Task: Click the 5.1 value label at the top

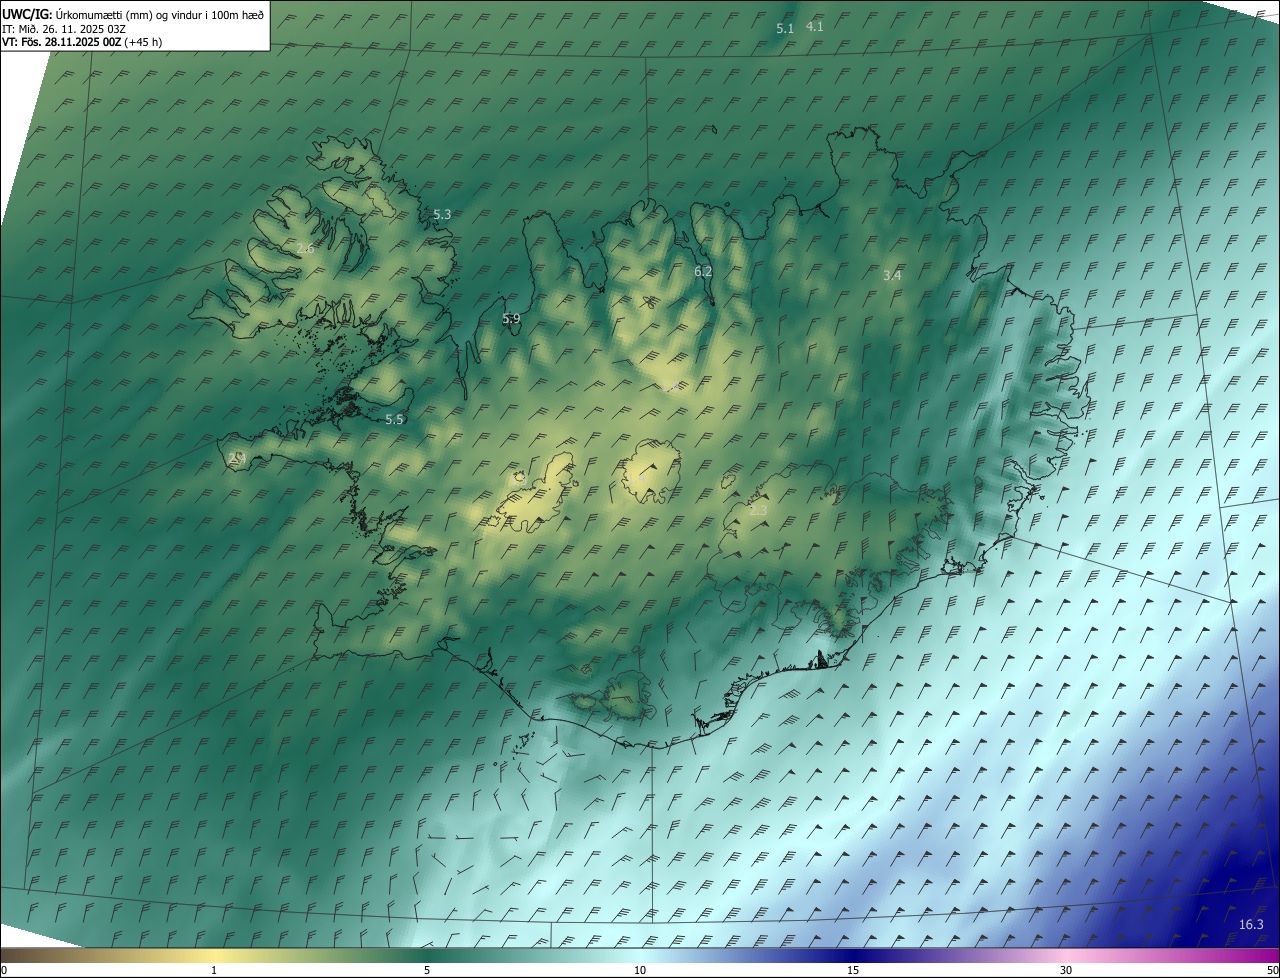Action: click(x=785, y=29)
